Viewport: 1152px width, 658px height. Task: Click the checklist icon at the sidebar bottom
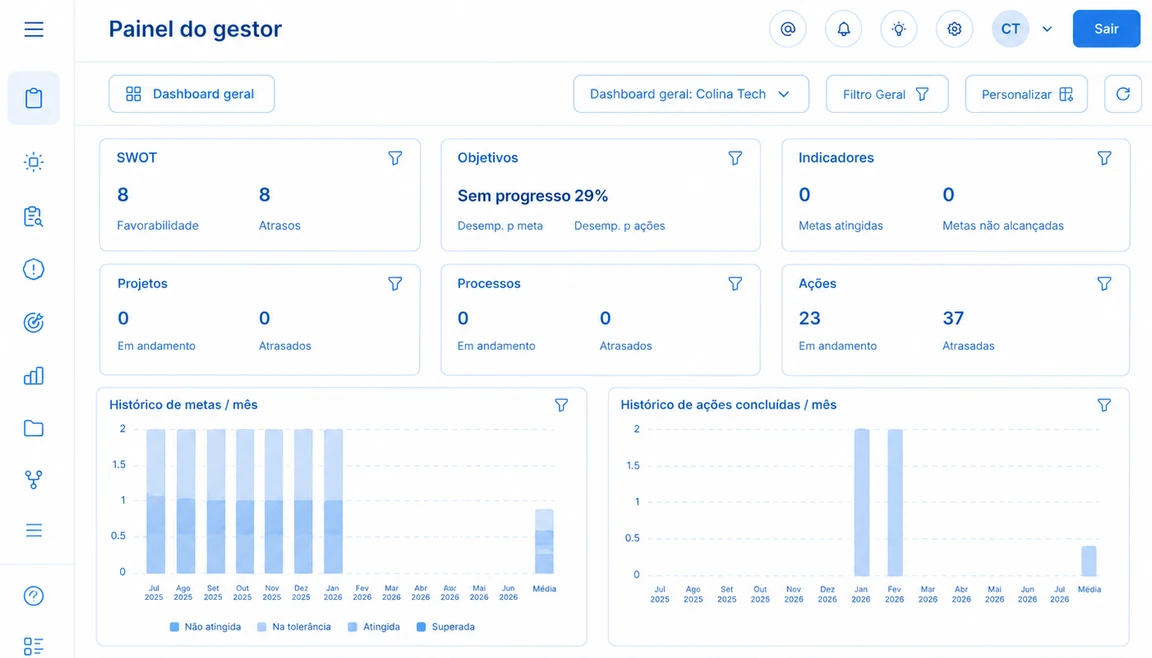point(34,646)
